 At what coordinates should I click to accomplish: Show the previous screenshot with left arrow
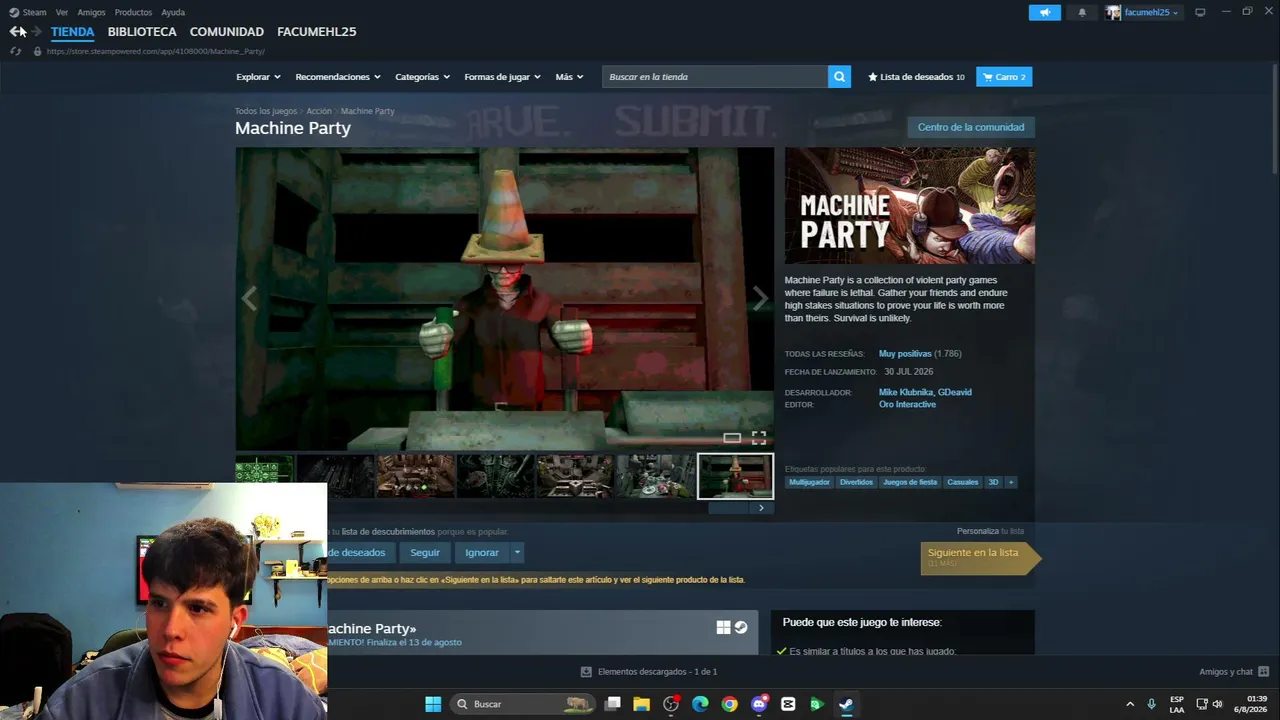pos(249,298)
